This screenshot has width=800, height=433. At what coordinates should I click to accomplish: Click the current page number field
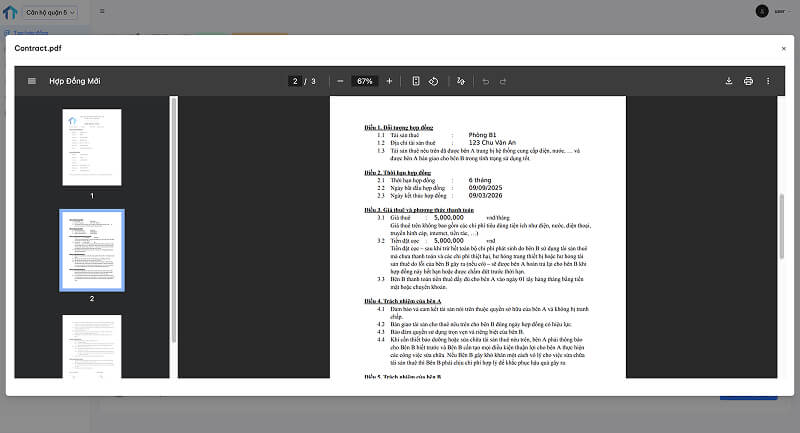click(295, 81)
